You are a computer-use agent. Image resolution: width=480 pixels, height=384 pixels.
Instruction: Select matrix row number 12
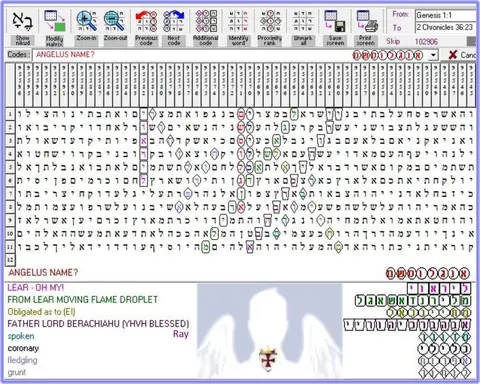[x=10, y=259]
